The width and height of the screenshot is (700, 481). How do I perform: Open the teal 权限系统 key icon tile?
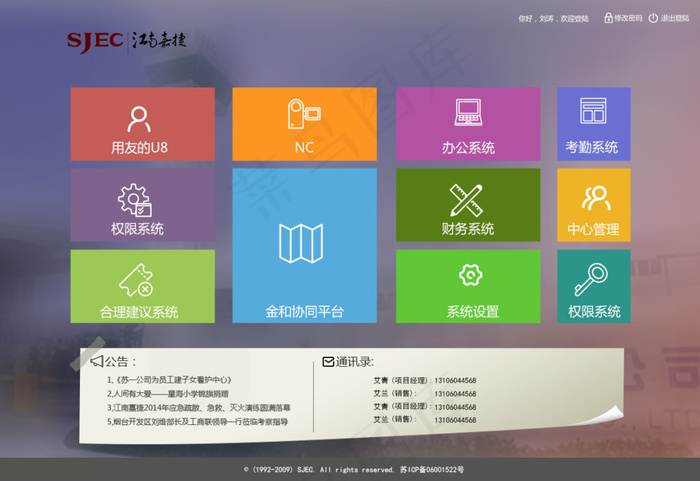[594, 286]
